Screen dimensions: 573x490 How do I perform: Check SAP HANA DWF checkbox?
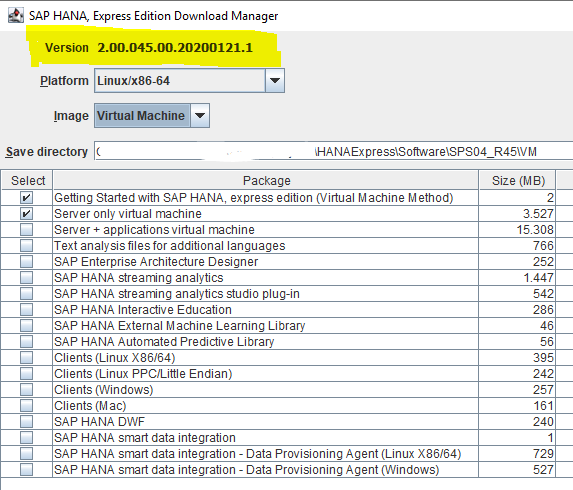click(26, 422)
